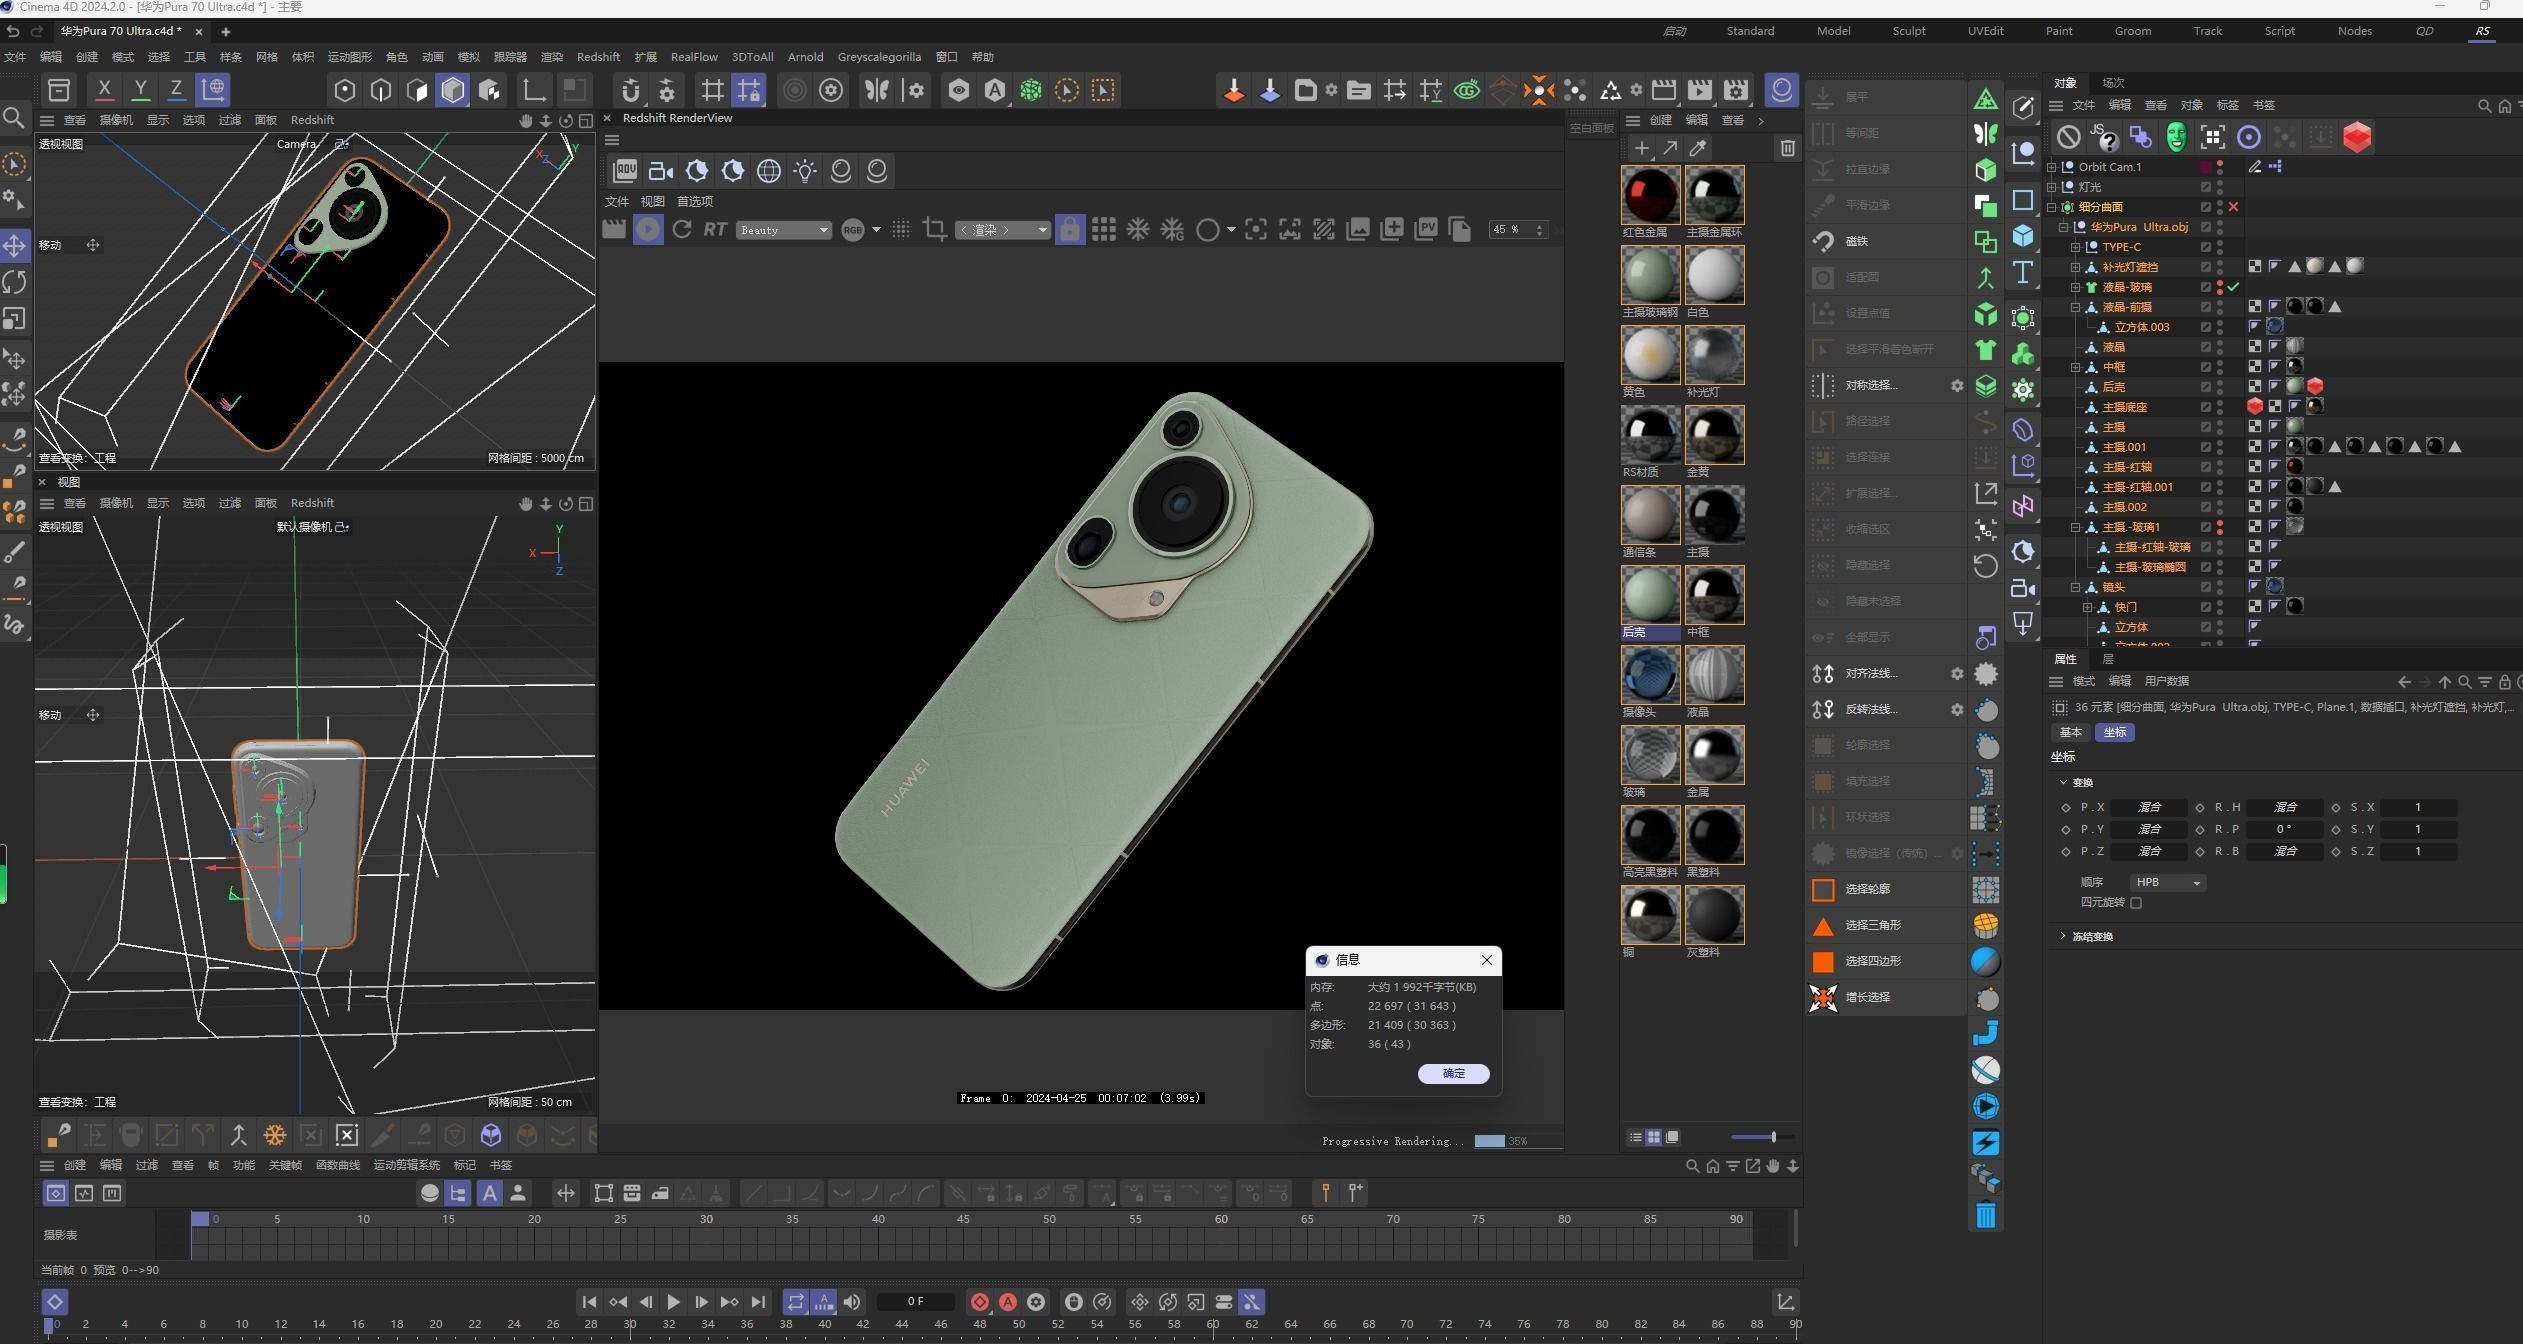
Task: Select the Move tool in left toolbar
Action: [14, 245]
